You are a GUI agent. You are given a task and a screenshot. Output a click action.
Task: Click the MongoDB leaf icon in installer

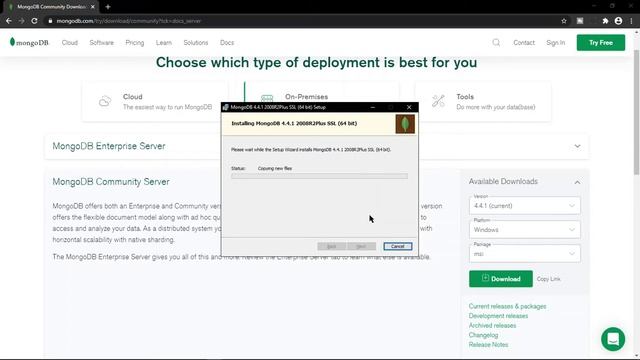click(405, 124)
